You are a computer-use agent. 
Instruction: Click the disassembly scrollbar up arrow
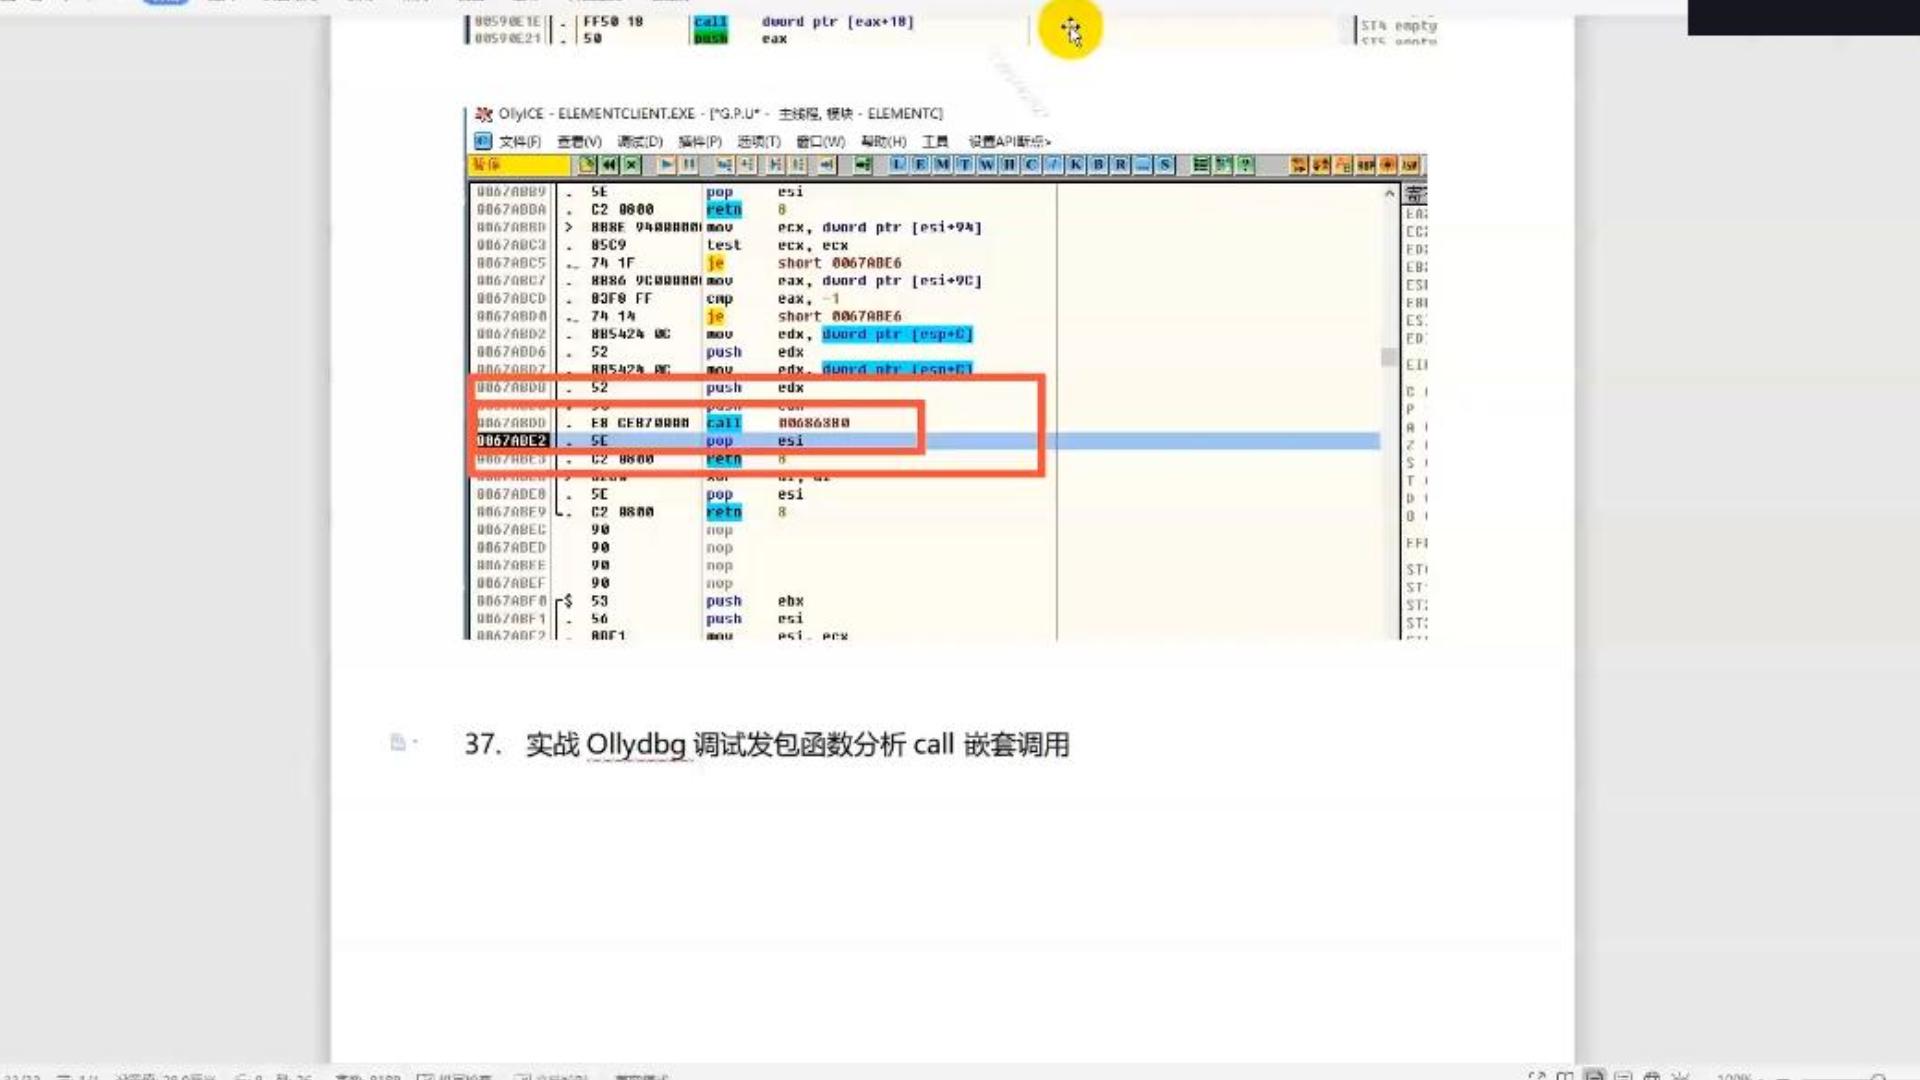point(1389,193)
